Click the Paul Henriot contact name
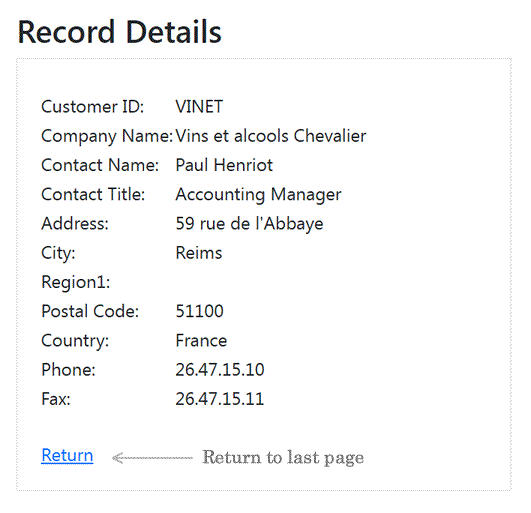Viewport: 531px width, 513px height. pos(224,165)
